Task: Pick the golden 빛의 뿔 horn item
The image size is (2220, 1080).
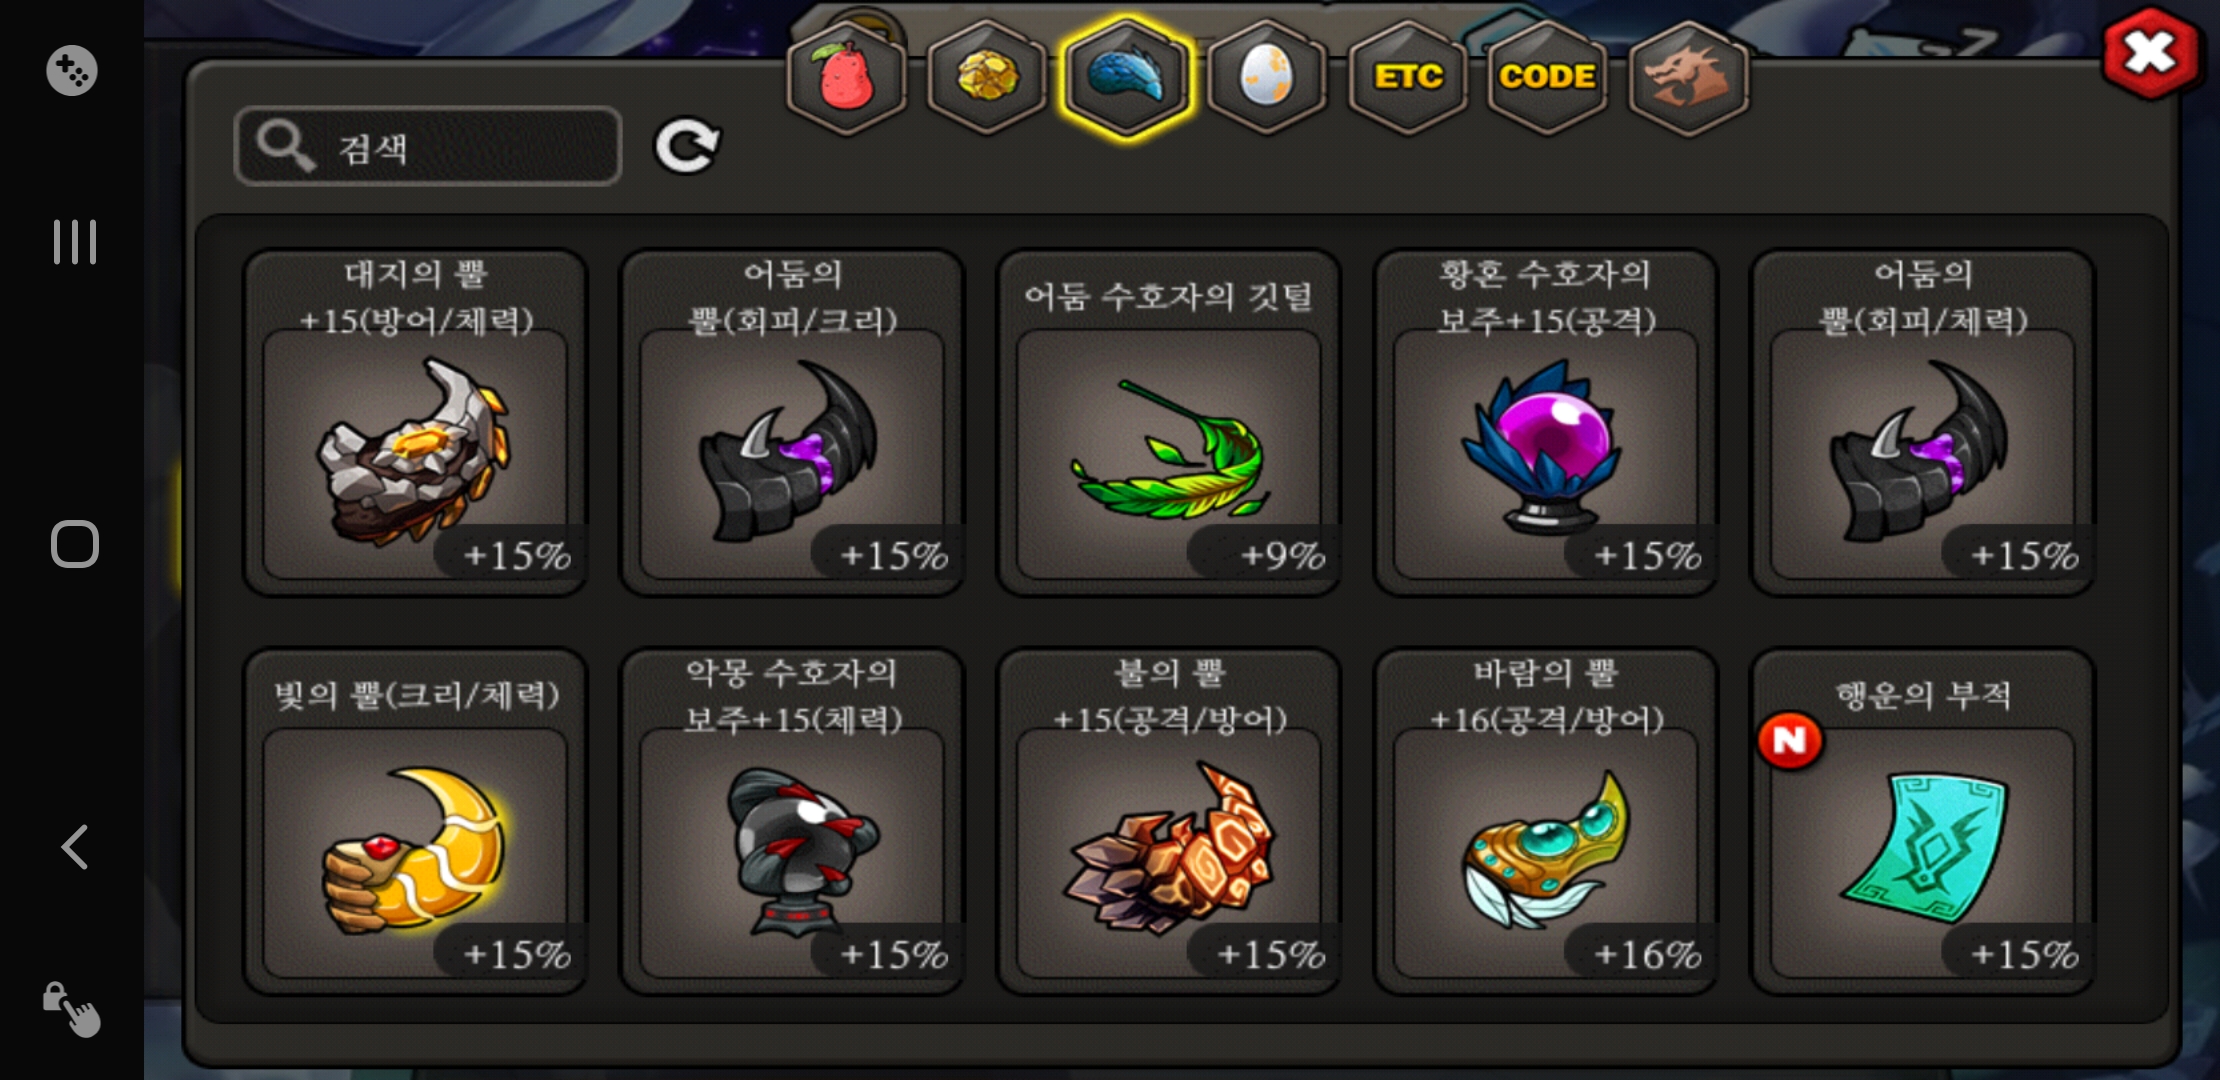Action: (415, 821)
